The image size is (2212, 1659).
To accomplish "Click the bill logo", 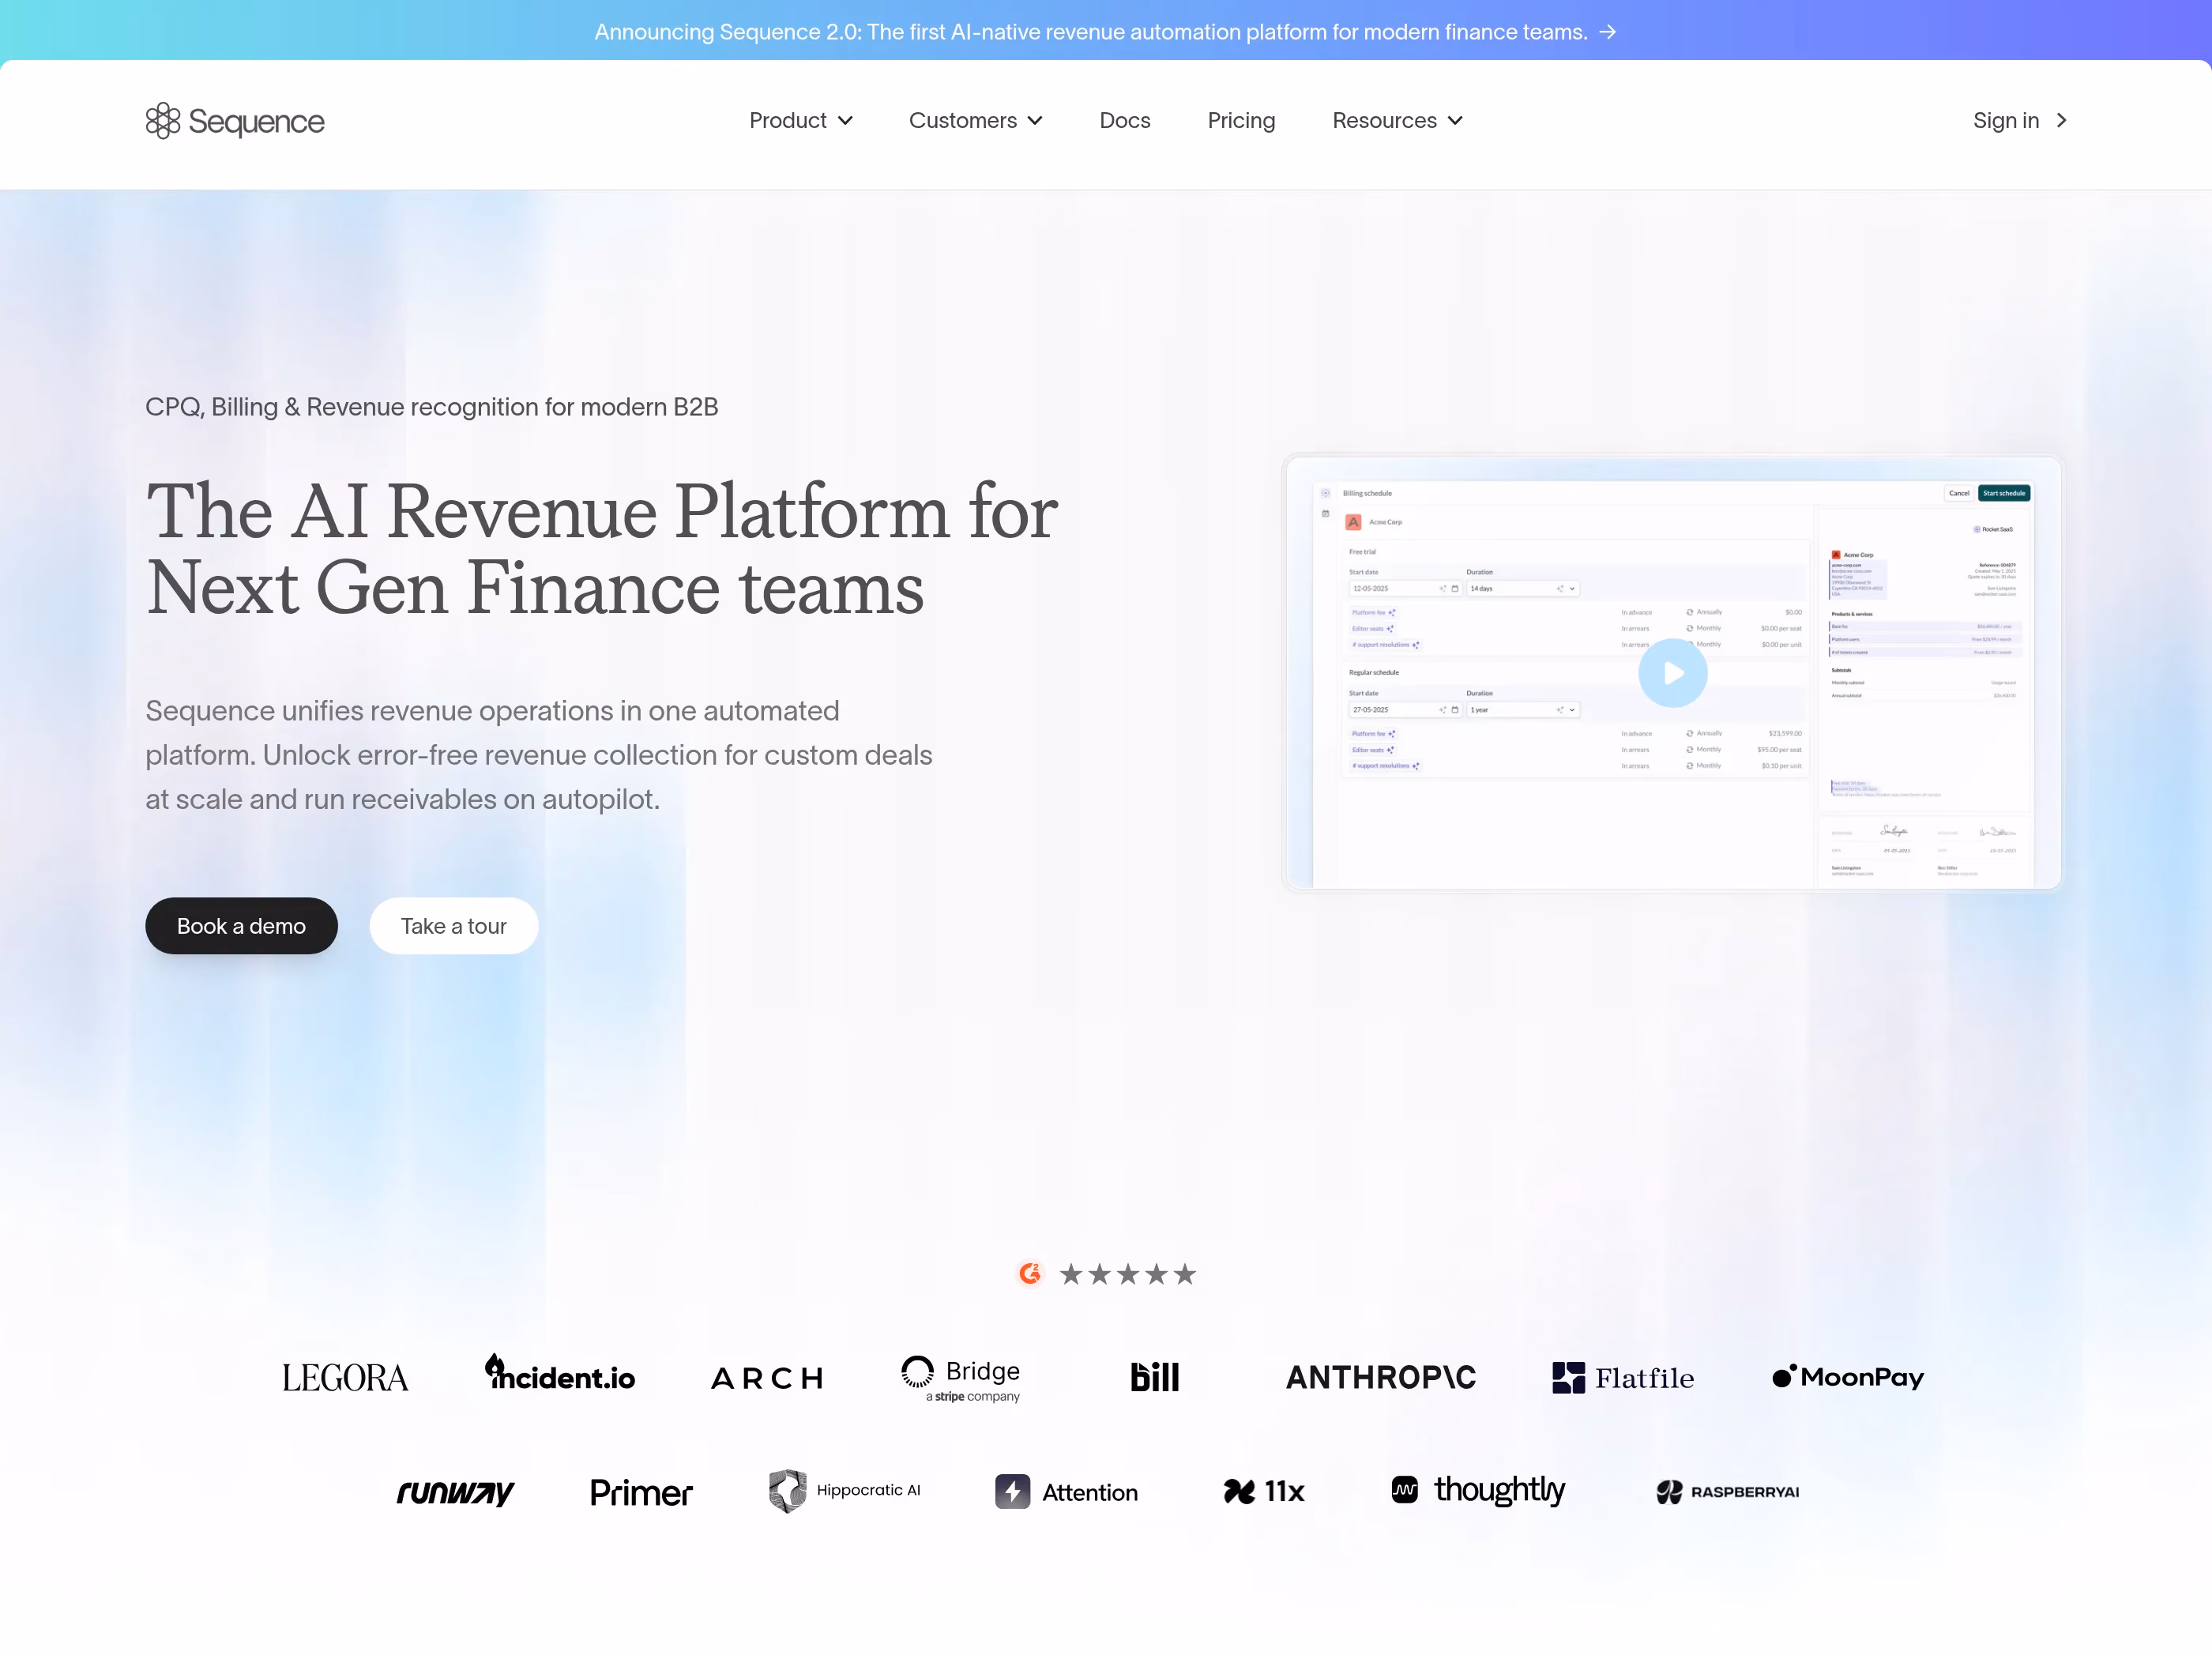I will 1155,1377.
